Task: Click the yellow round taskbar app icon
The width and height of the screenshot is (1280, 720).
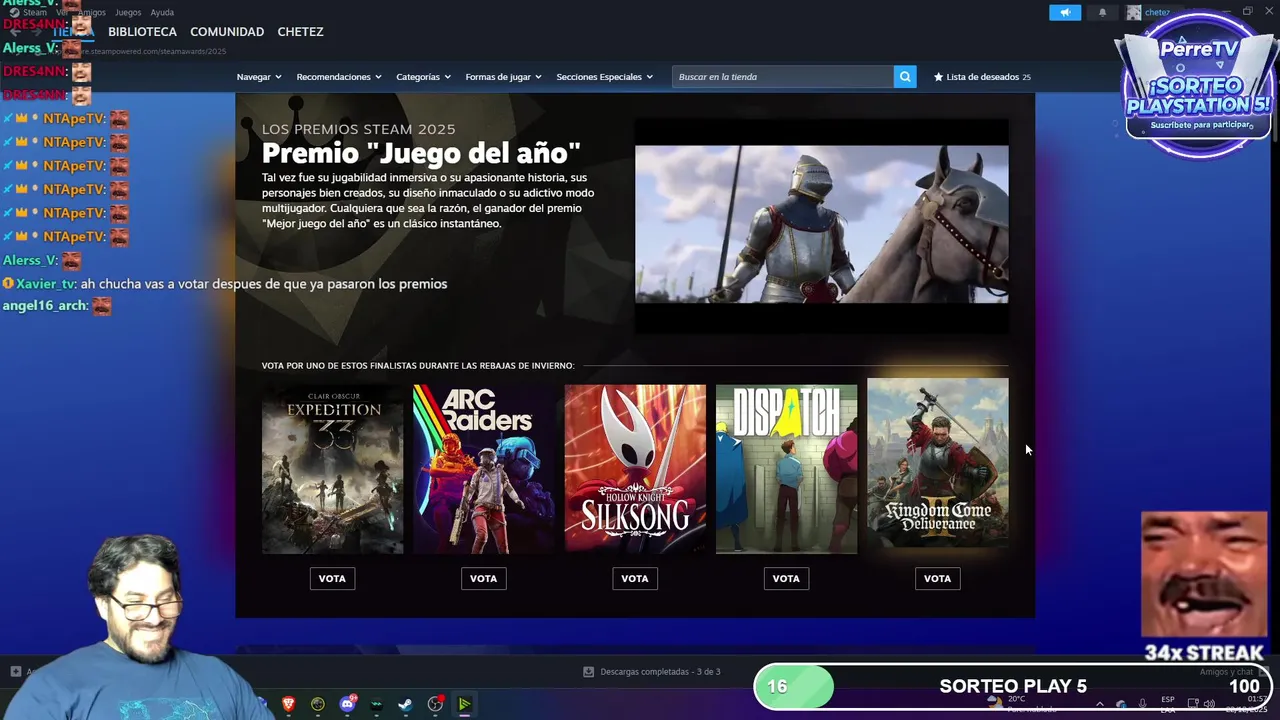Action: point(318,704)
